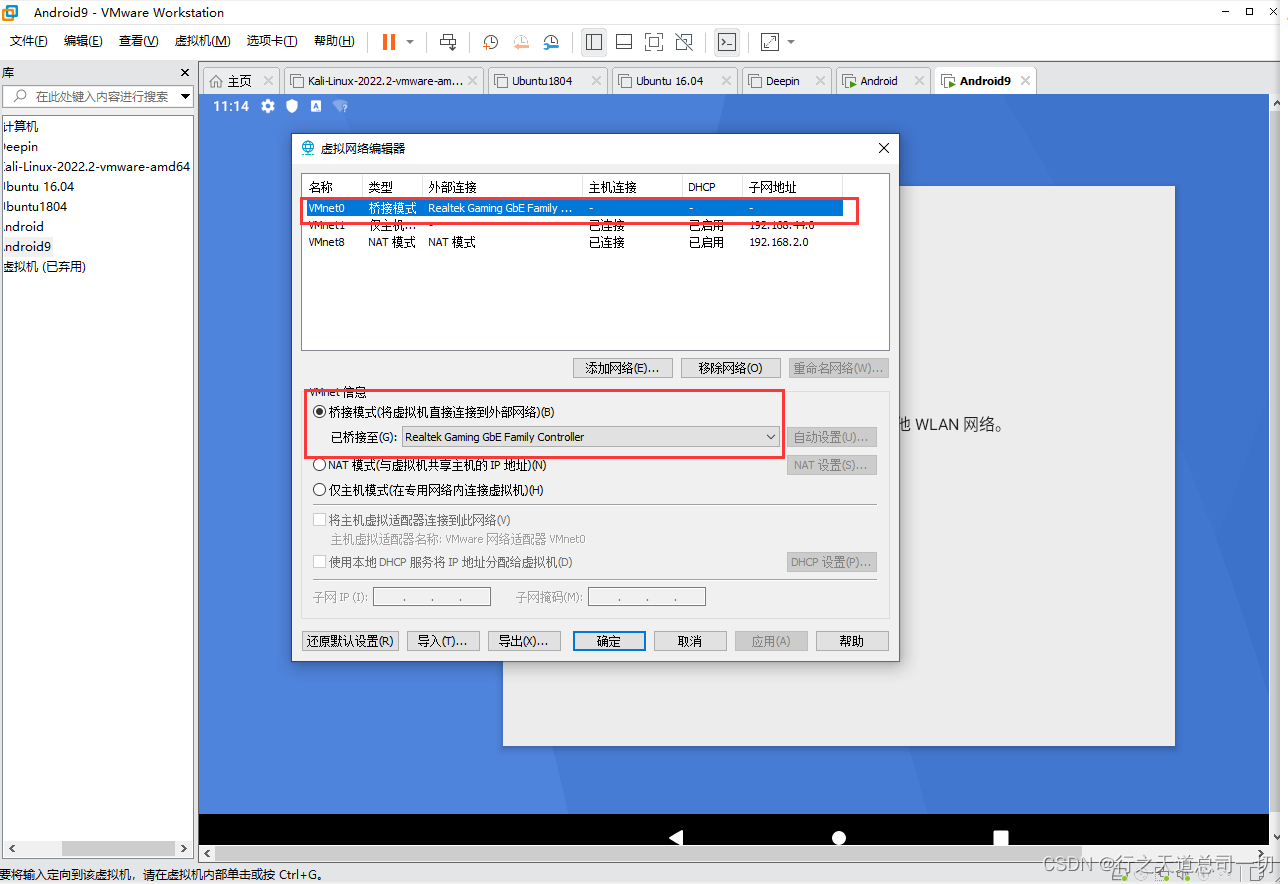Click the 还原默认设置(R) button

click(x=350, y=641)
